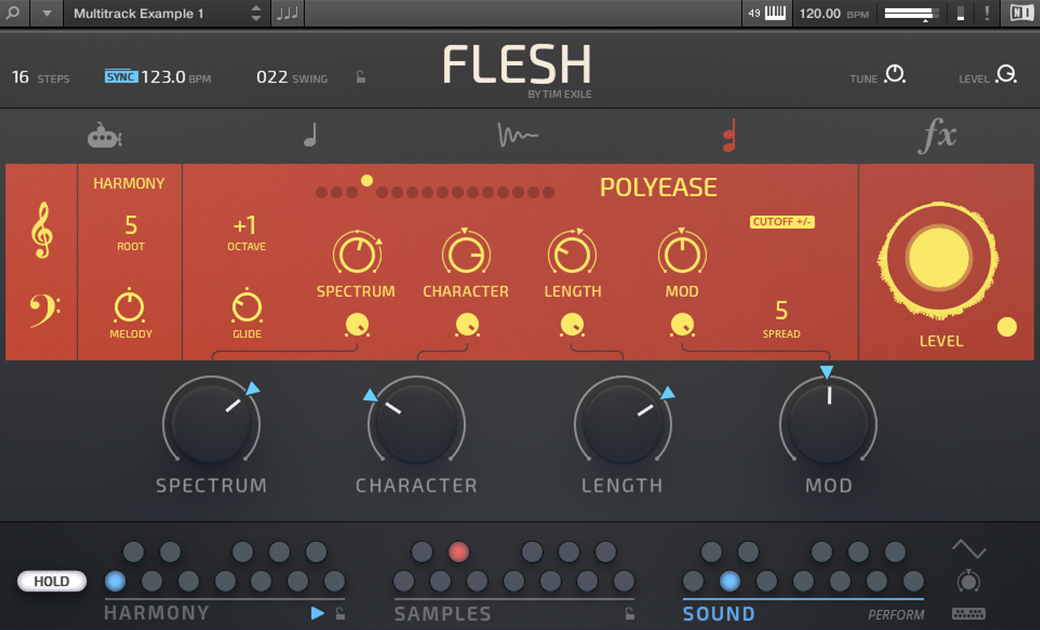This screenshot has height=630, width=1040.
Task: Open the Multitrack Example 1 preset name field
Action: point(139,13)
